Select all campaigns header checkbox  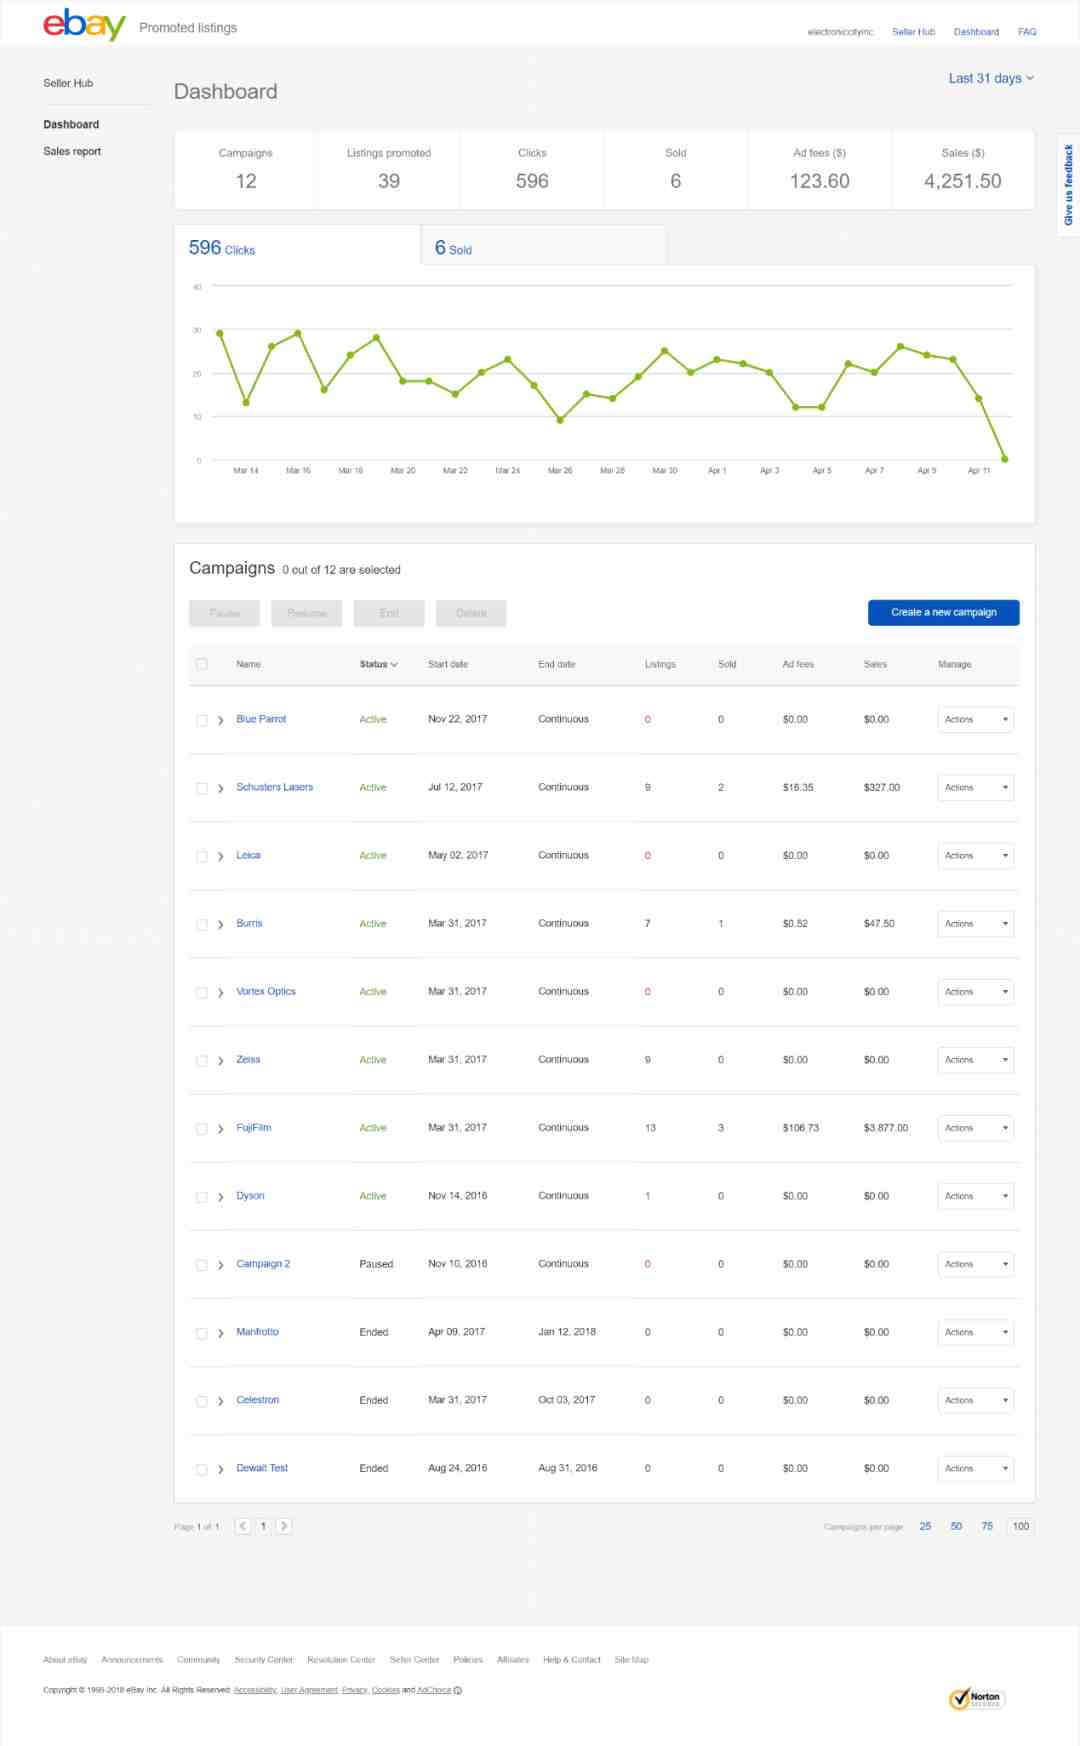[x=202, y=664]
